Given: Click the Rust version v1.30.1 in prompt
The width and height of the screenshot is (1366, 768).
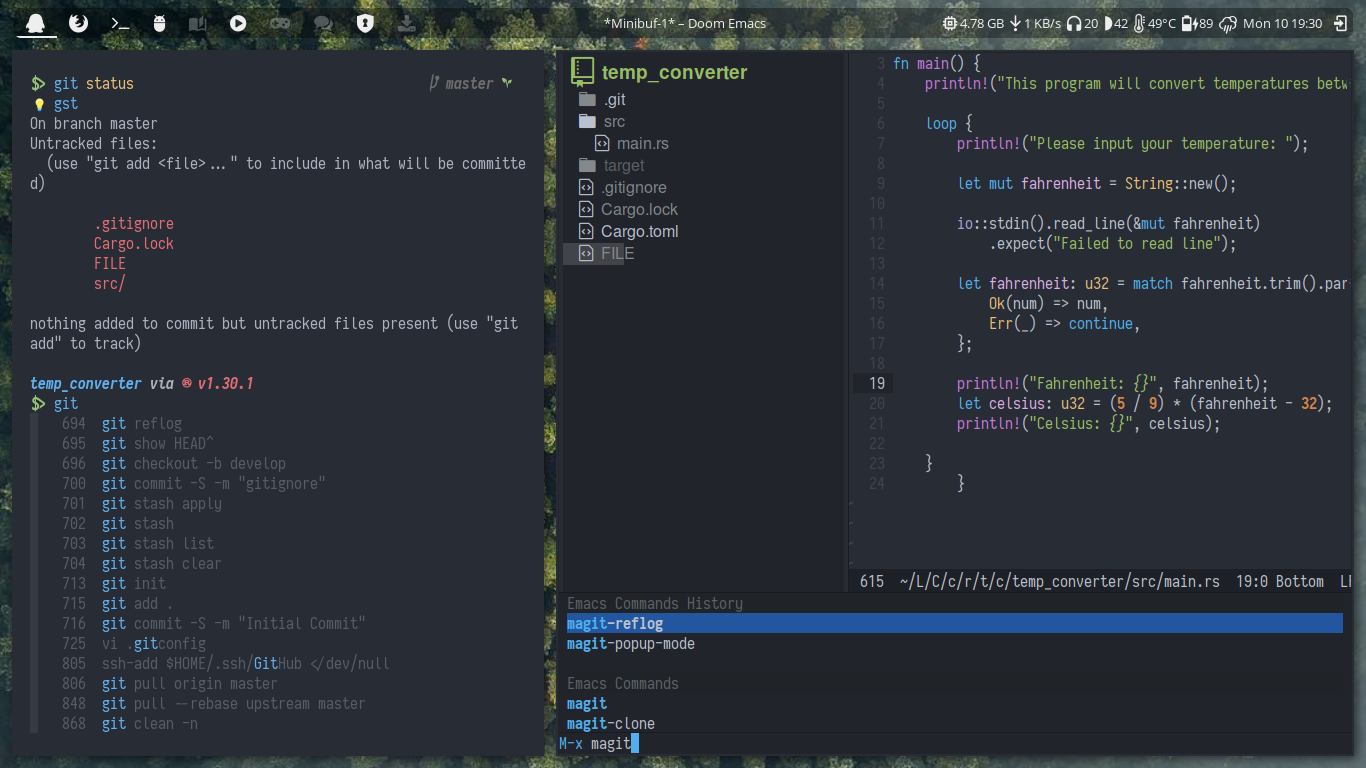Looking at the screenshot, I should point(225,384).
